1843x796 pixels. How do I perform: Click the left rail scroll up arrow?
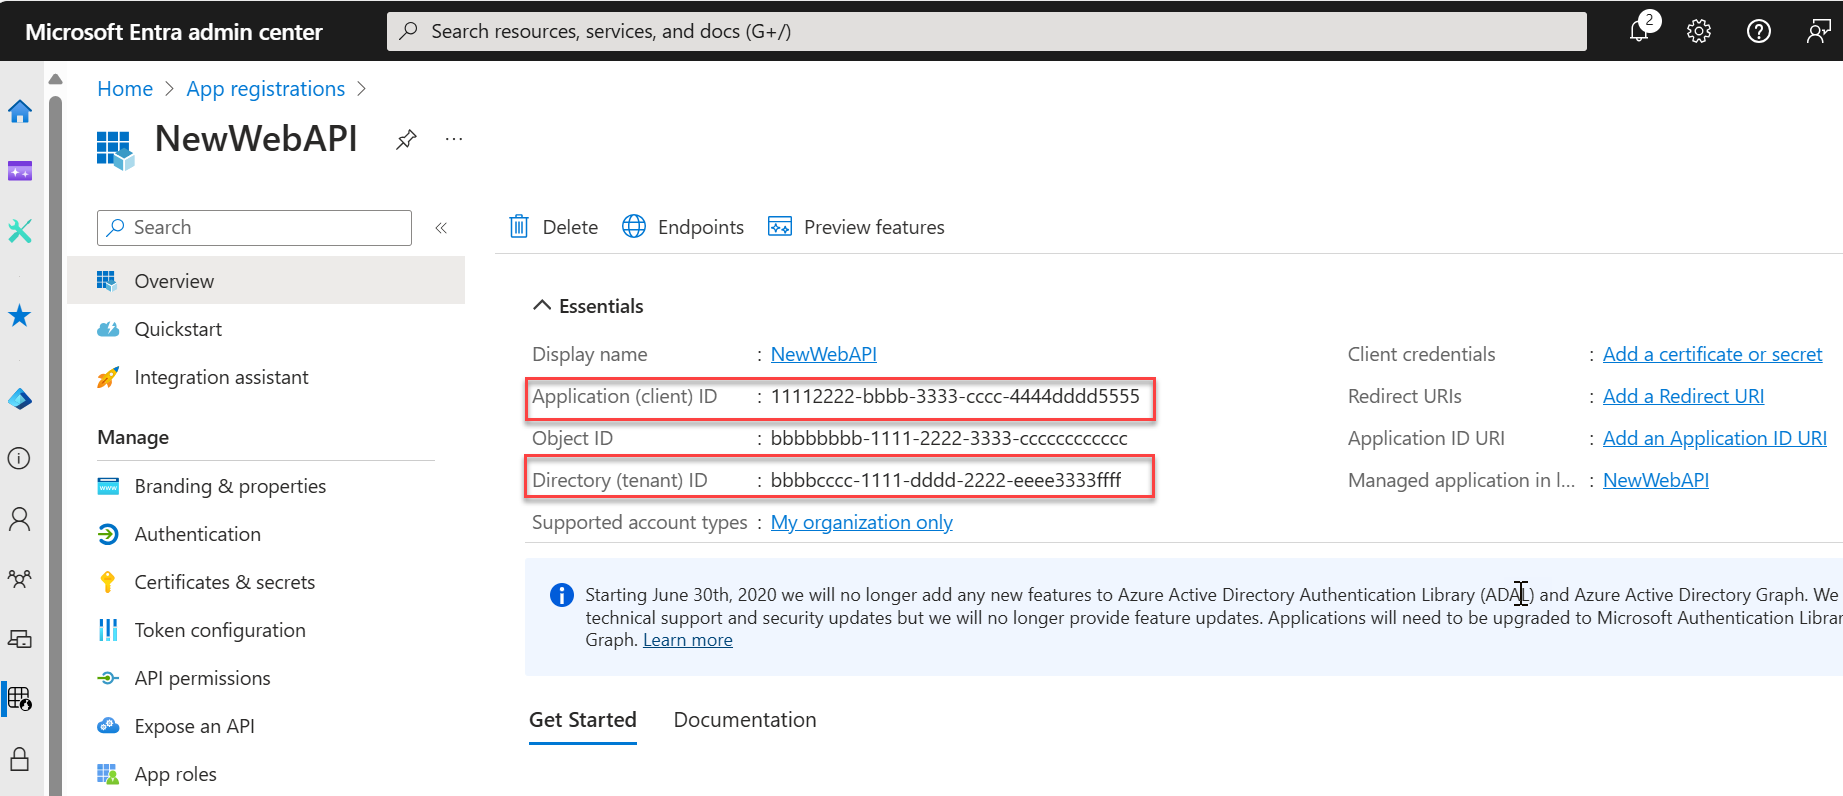tap(56, 79)
